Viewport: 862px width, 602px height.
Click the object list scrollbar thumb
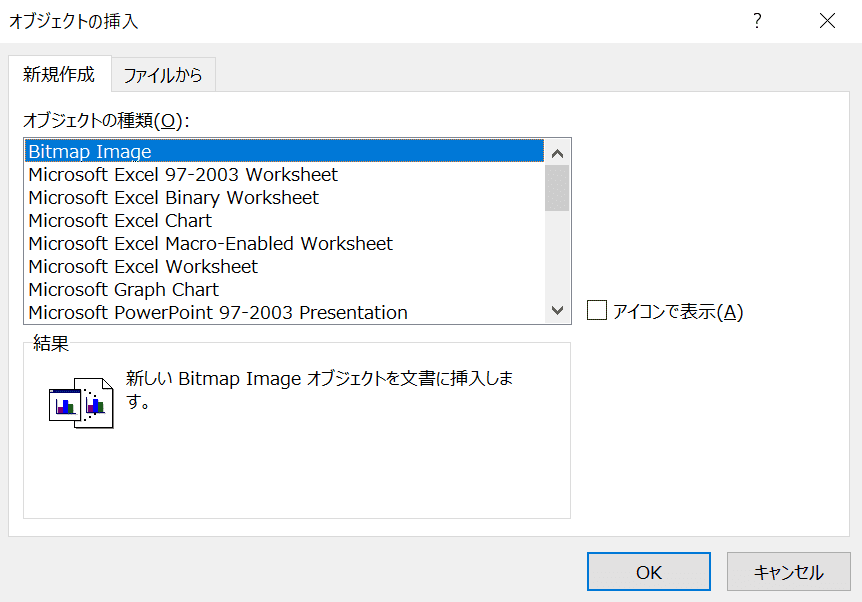click(x=557, y=188)
